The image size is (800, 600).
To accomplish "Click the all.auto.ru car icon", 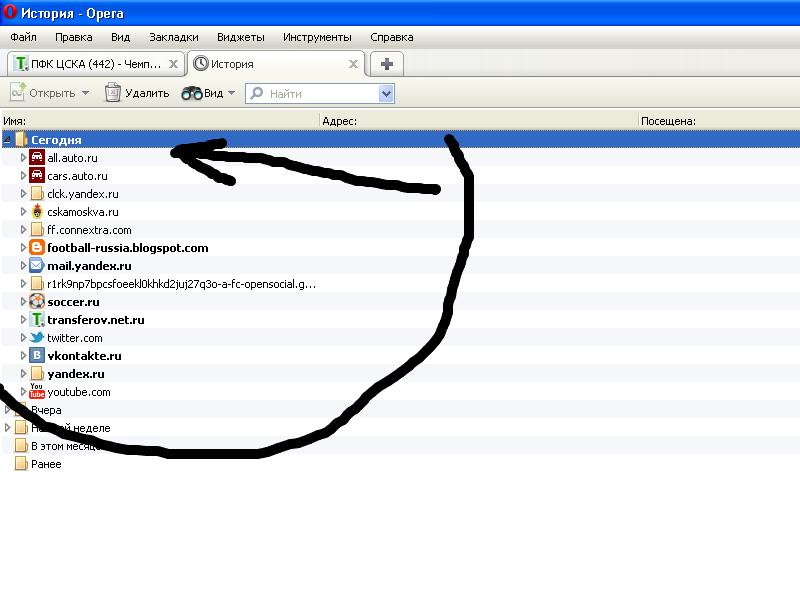I will click(37, 157).
